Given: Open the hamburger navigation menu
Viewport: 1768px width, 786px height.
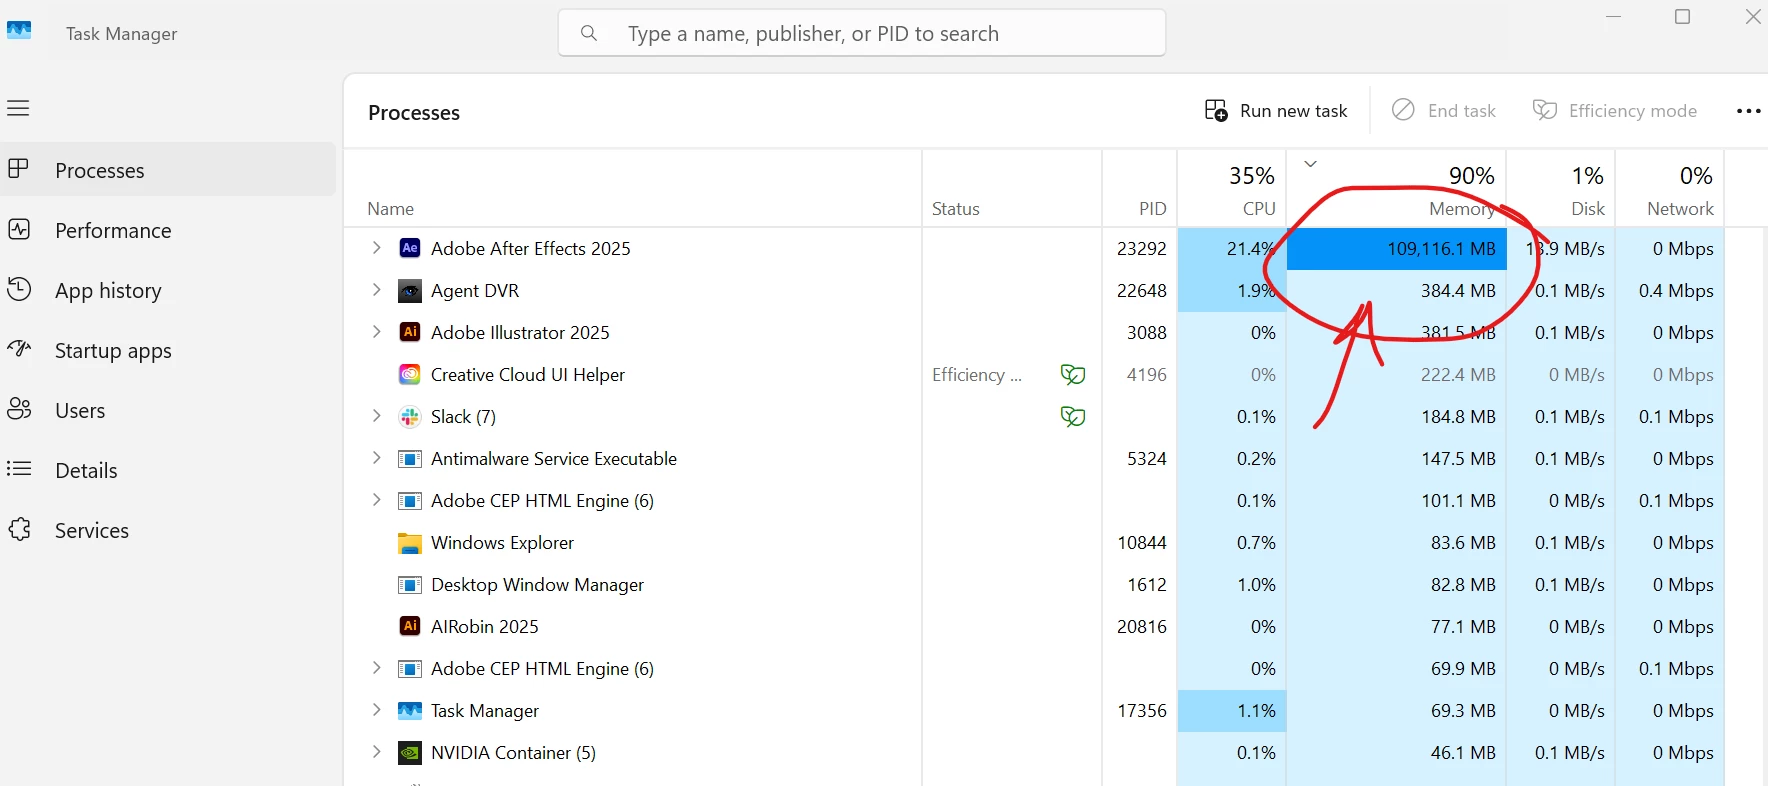Looking at the screenshot, I should click(18, 108).
